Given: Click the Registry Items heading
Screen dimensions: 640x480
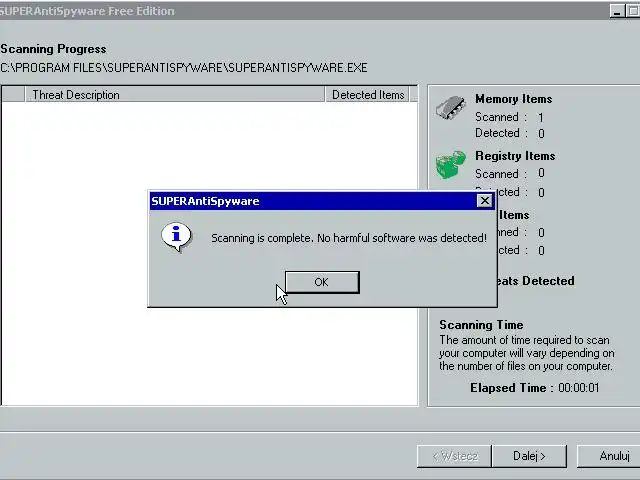Looking at the screenshot, I should [x=515, y=156].
